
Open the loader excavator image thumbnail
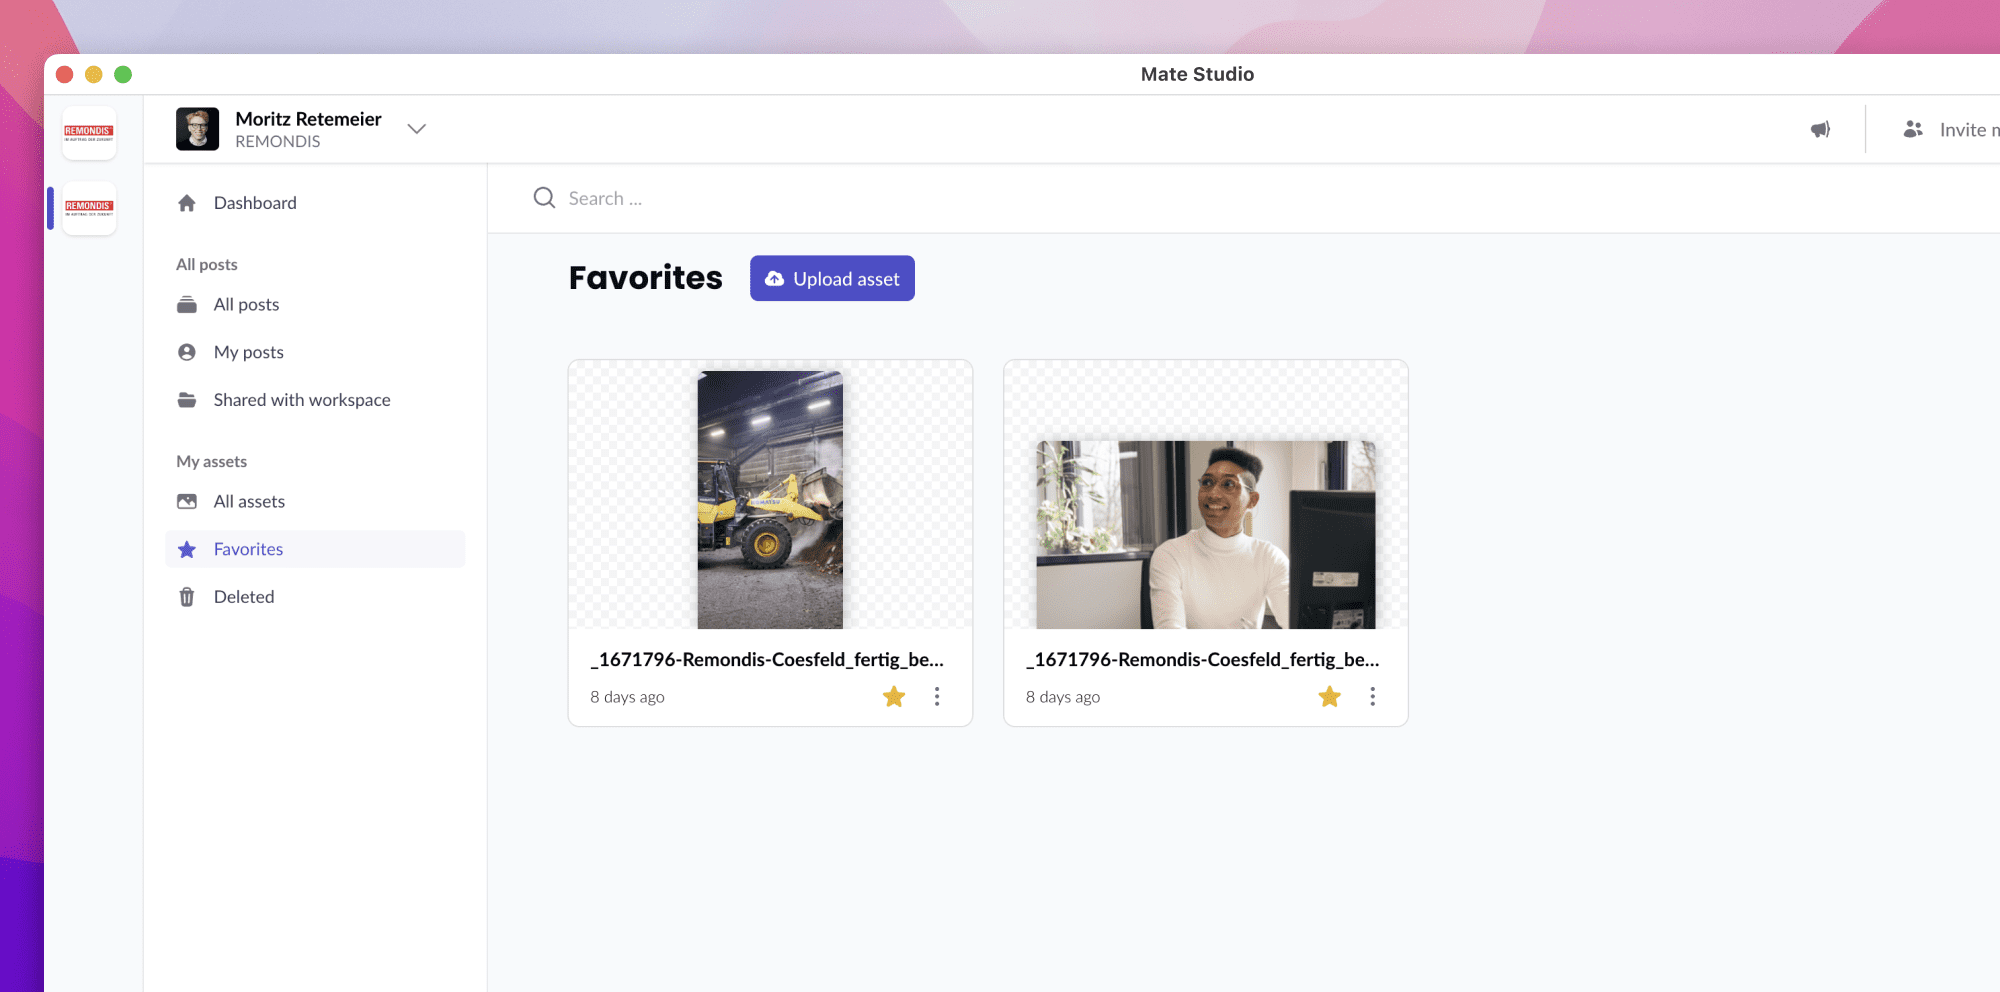coord(770,499)
